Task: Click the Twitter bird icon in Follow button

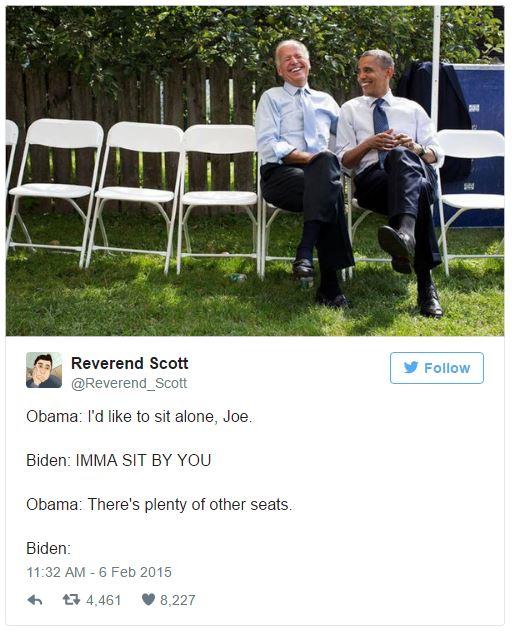Action: pyautogui.click(x=411, y=368)
